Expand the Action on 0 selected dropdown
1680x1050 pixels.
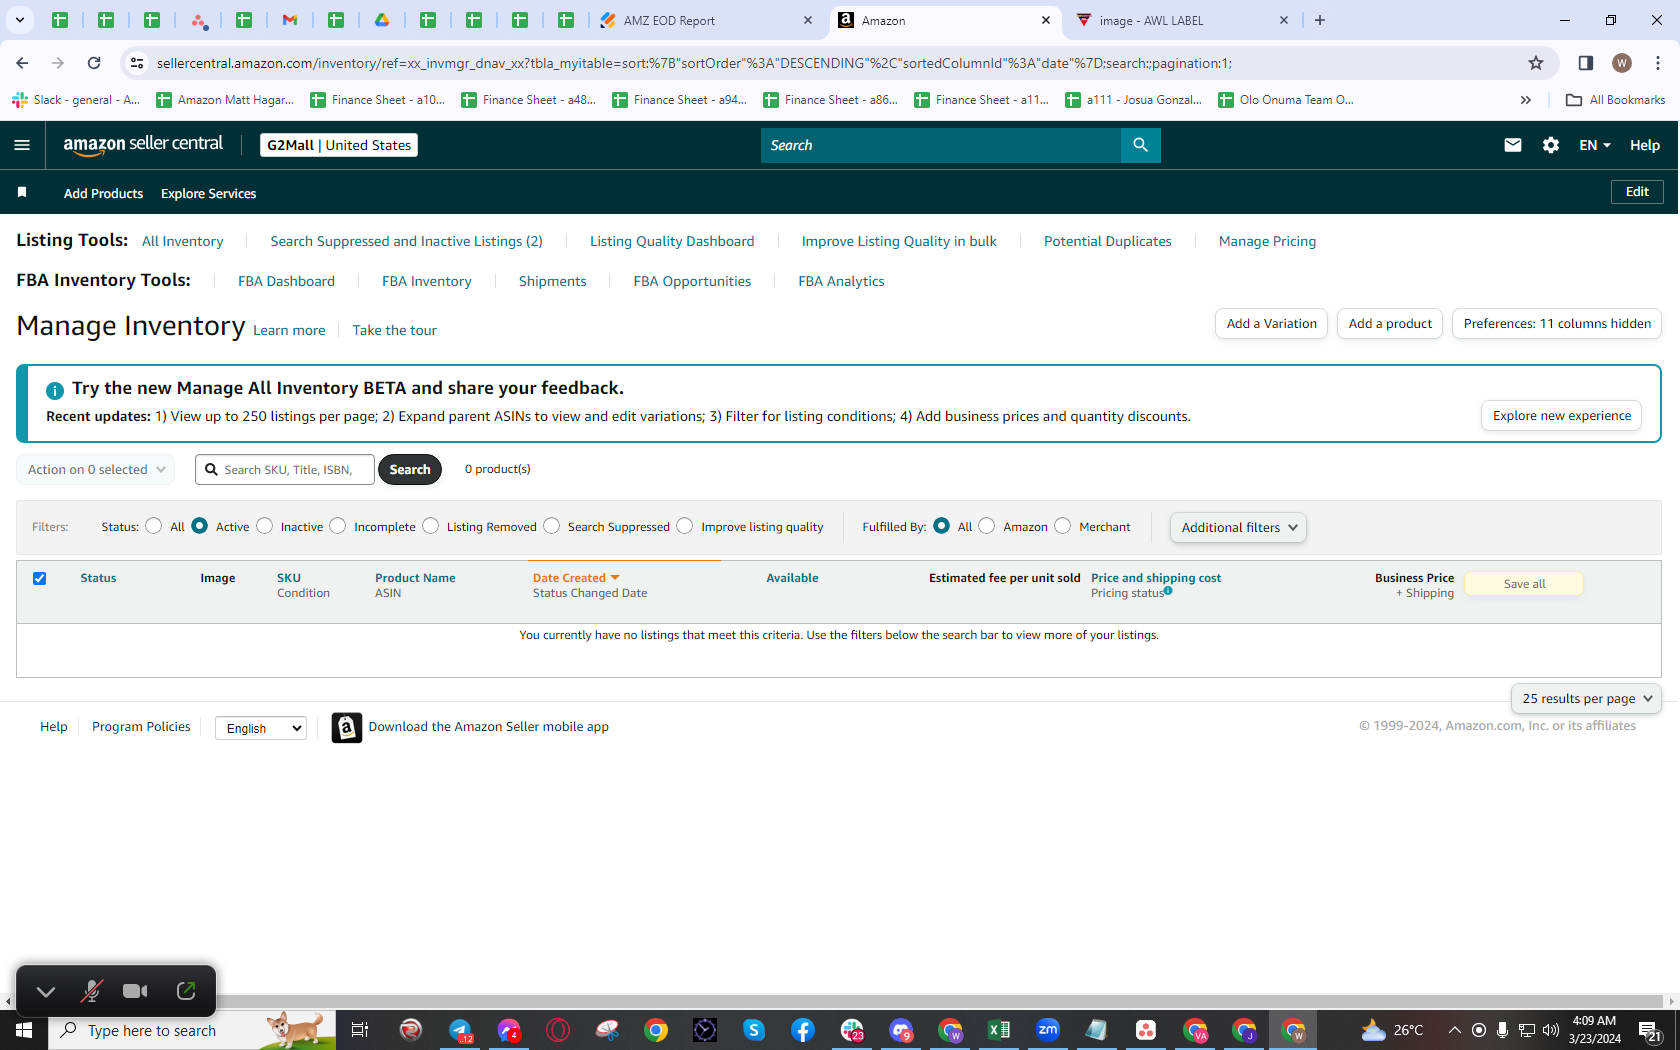tap(96, 470)
